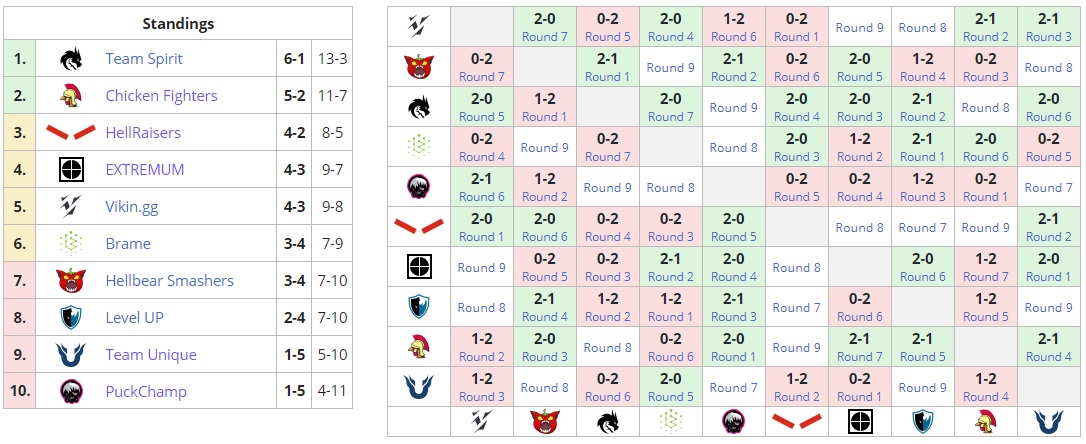Click Chicken Fighters logo in Standings table
Screen dimensions: 1086x444
coord(70,96)
